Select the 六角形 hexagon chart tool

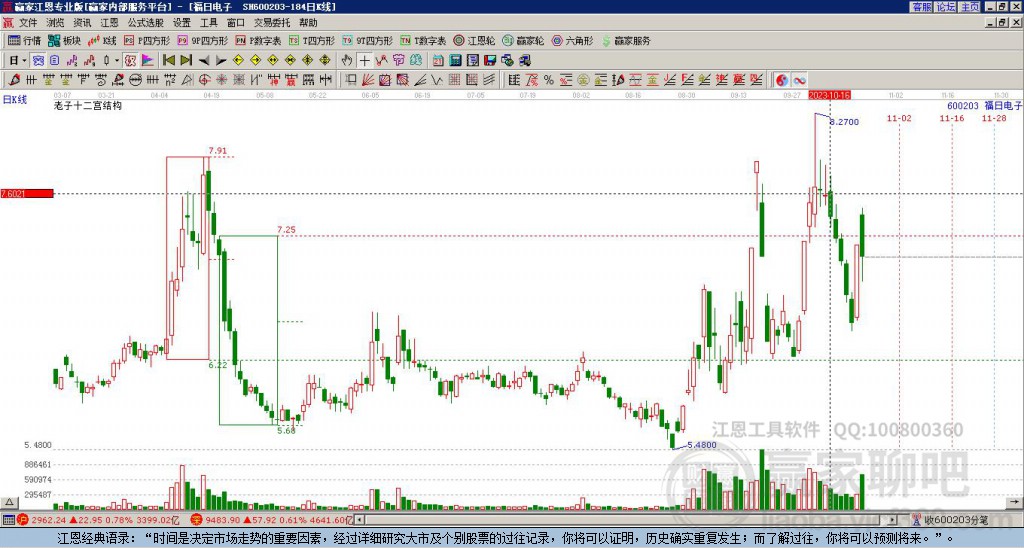[x=572, y=41]
